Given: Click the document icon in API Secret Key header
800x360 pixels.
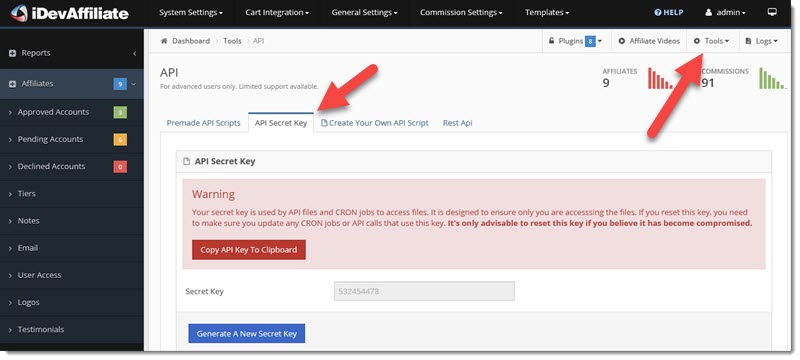Looking at the screenshot, I should point(186,161).
